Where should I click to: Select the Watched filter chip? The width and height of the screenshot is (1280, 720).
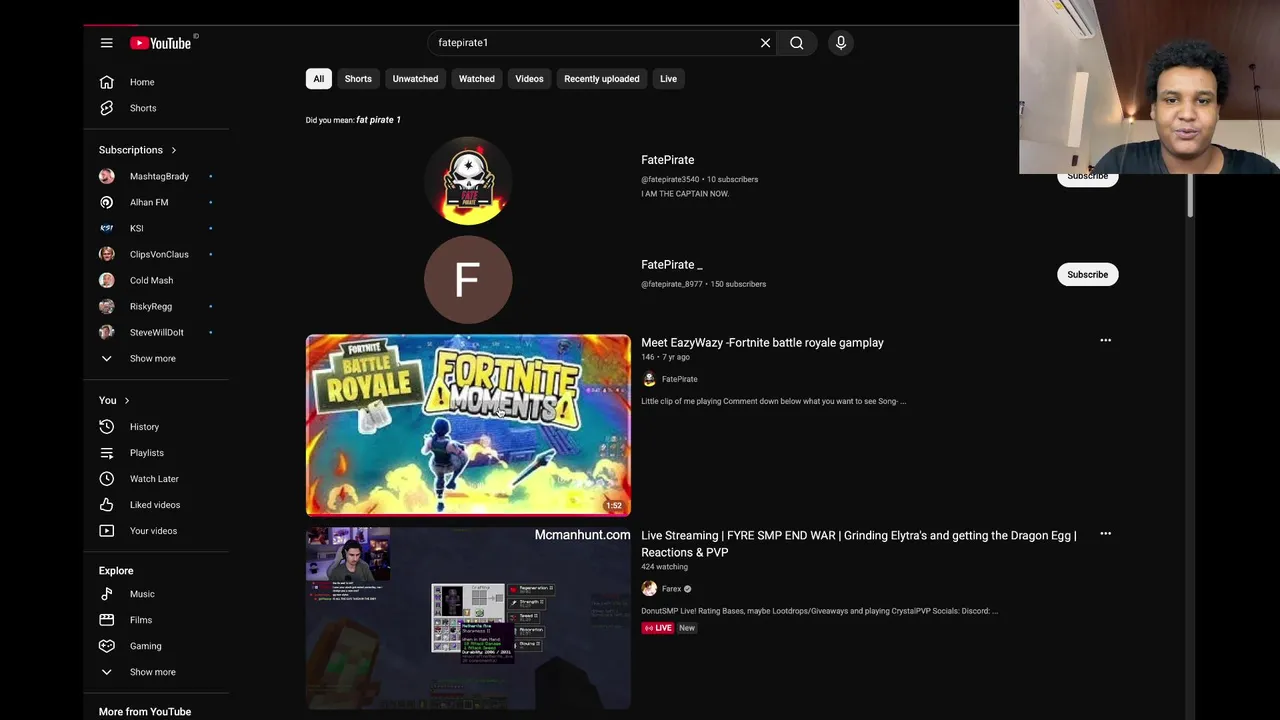(x=477, y=79)
